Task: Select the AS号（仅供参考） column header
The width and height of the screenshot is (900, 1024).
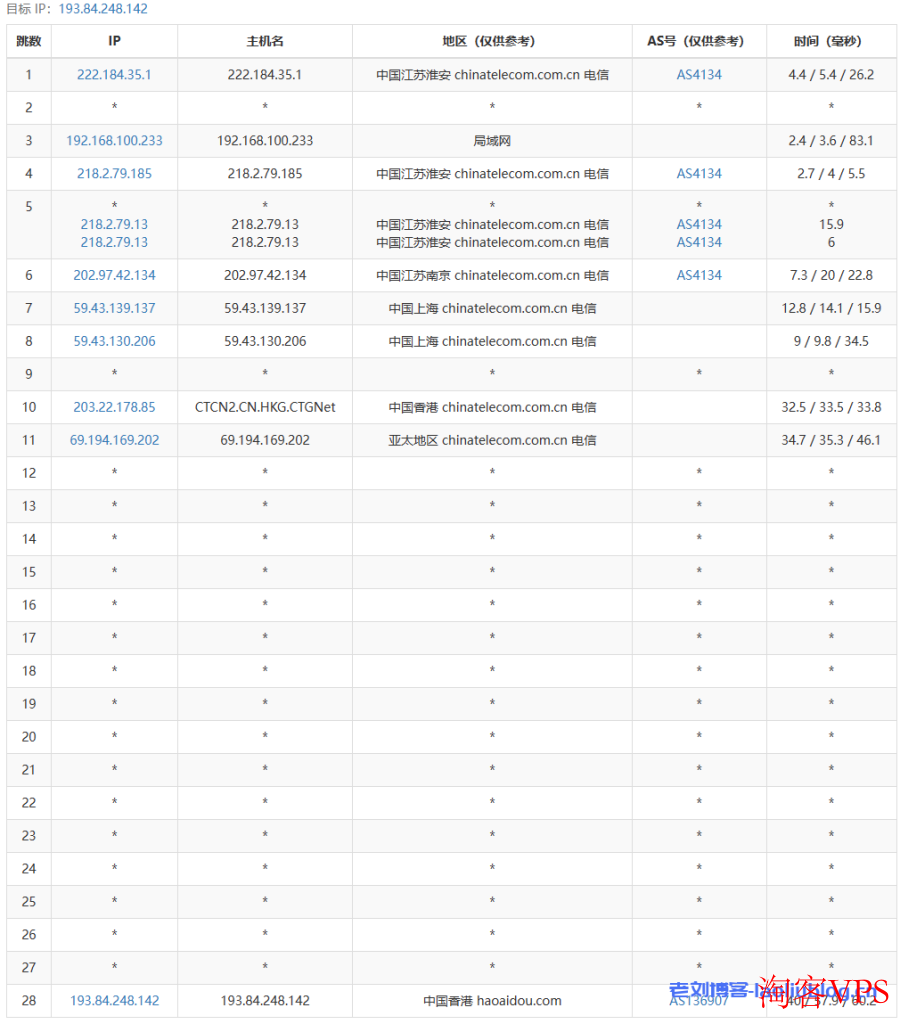Action: click(699, 41)
